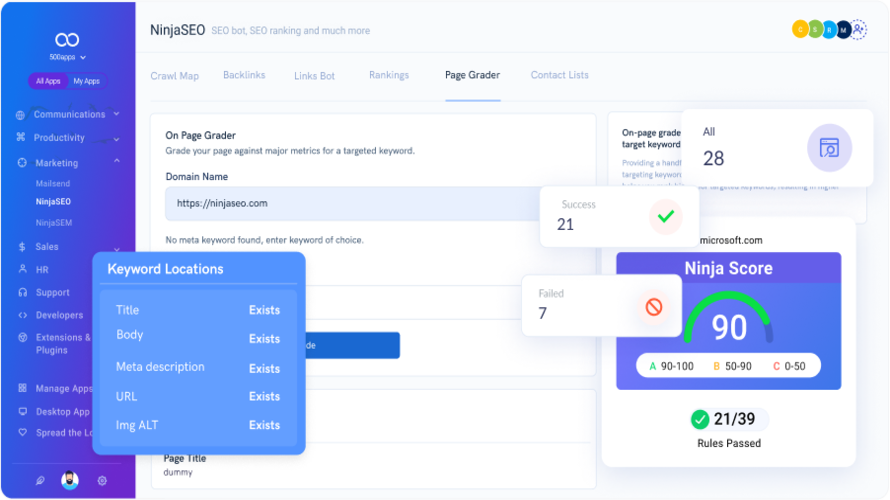Viewport: 890px width, 500px height.
Task: Click the Domain Name input field
Action: click(x=352, y=203)
